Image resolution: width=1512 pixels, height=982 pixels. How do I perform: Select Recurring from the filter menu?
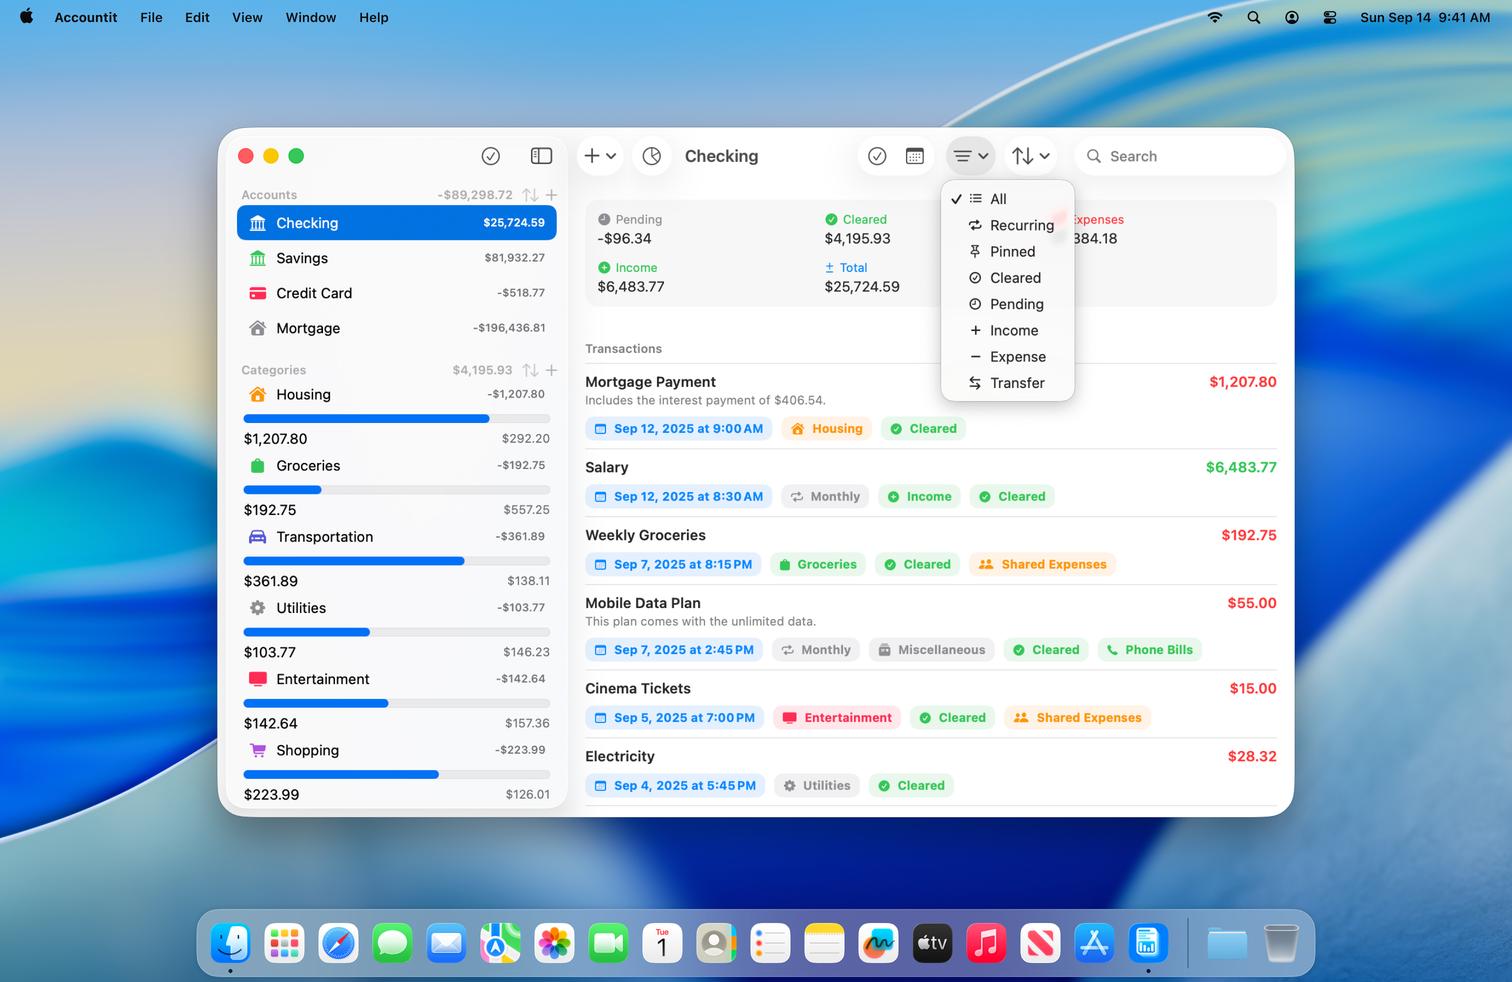tap(1021, 225)
